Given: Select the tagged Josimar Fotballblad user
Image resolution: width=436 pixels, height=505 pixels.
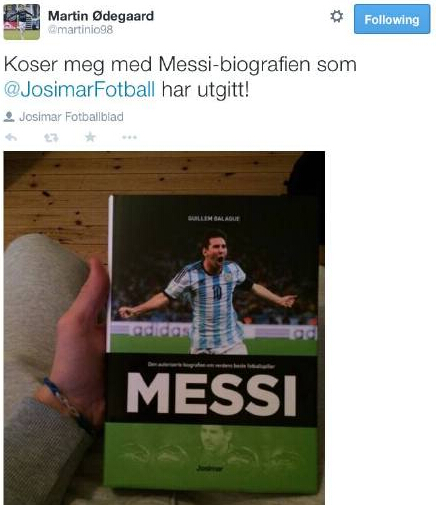Looking at the screenshot, I should click(x=71, y=117).
